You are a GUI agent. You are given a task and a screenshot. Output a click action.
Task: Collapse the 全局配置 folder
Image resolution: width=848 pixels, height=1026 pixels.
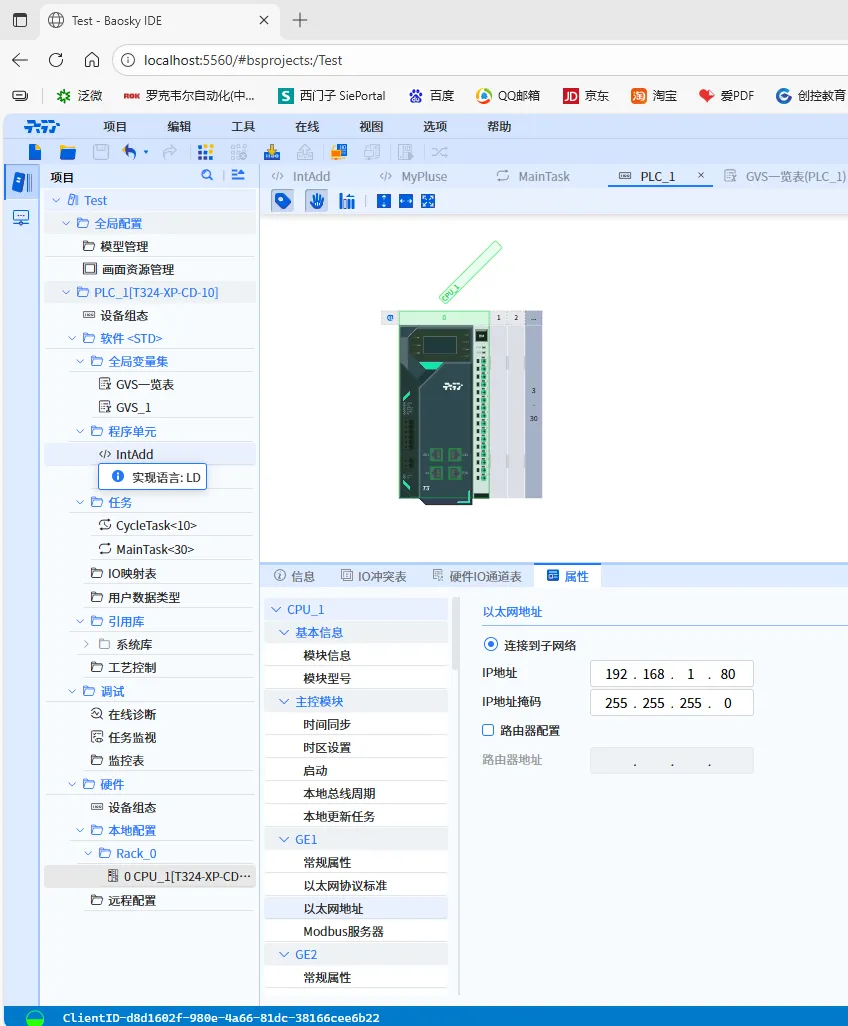[x=65, y=223]
